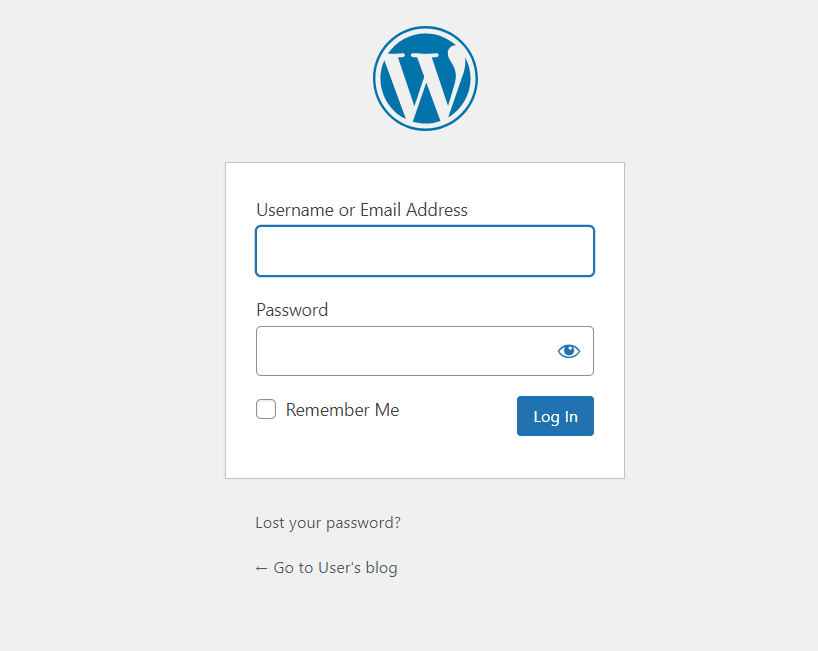Open the Lost your password link

point(328,522)
